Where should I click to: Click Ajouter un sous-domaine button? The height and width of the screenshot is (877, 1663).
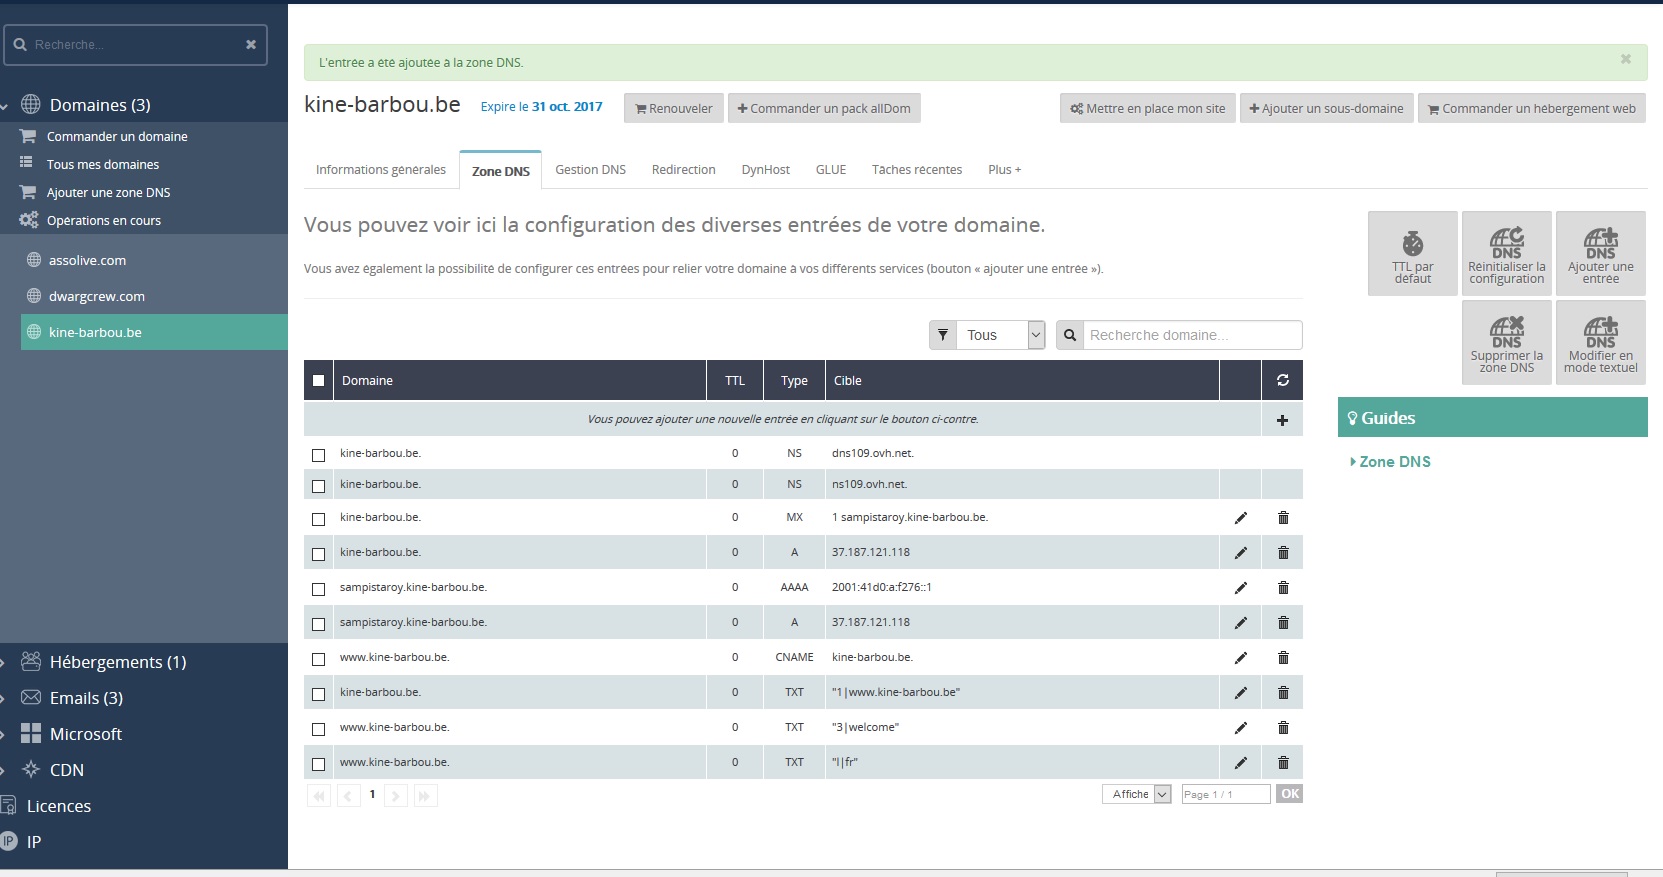1326,108
